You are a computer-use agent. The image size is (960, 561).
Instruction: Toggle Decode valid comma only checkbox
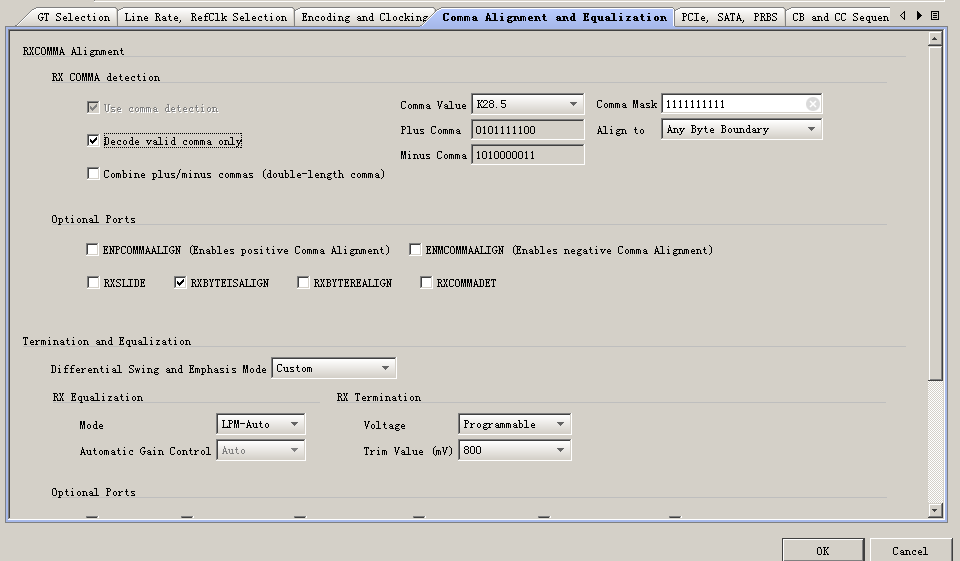(x=94, y=141)
